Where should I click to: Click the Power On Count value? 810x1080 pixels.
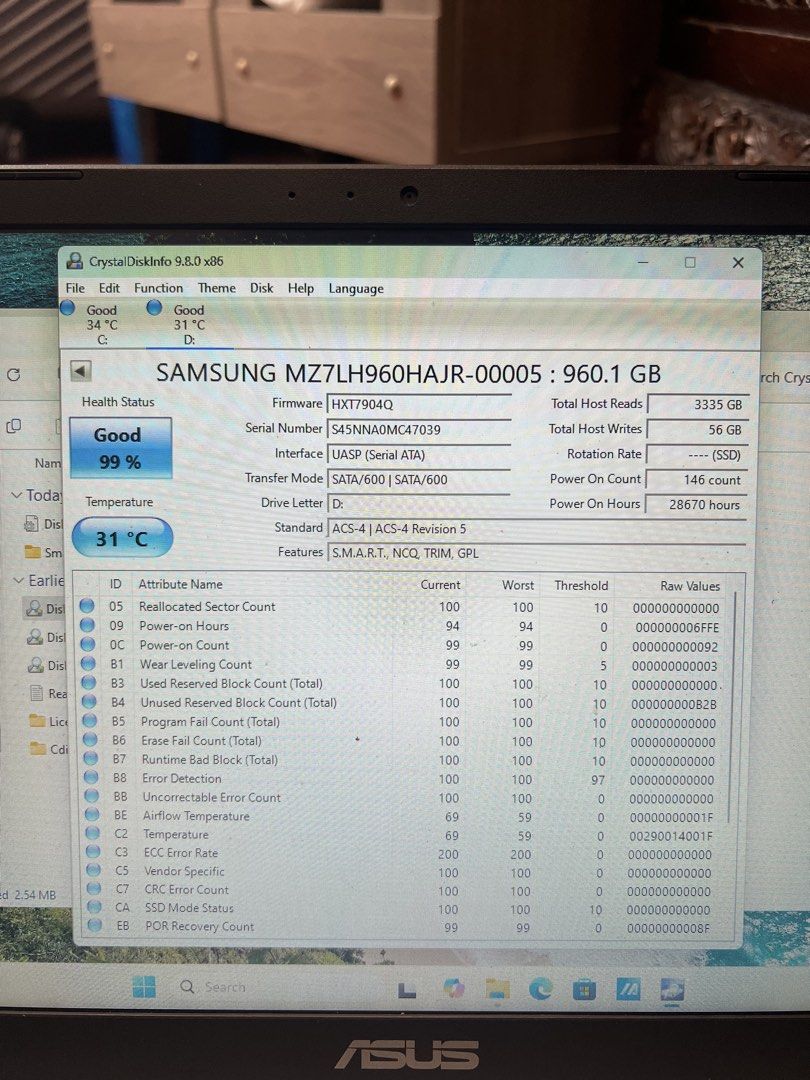(696, 479)
